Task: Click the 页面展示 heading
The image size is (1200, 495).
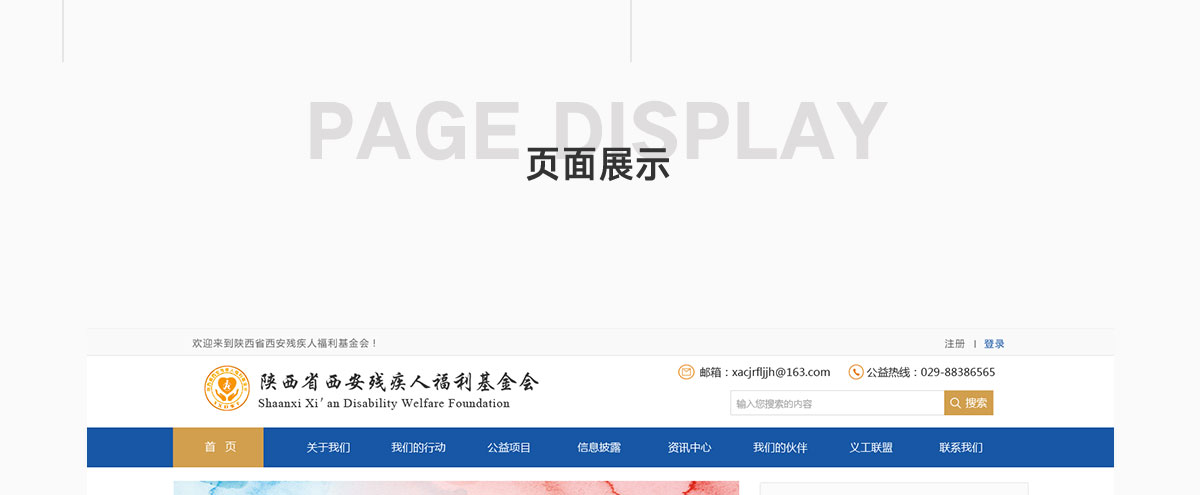Action: pos(598,165)
